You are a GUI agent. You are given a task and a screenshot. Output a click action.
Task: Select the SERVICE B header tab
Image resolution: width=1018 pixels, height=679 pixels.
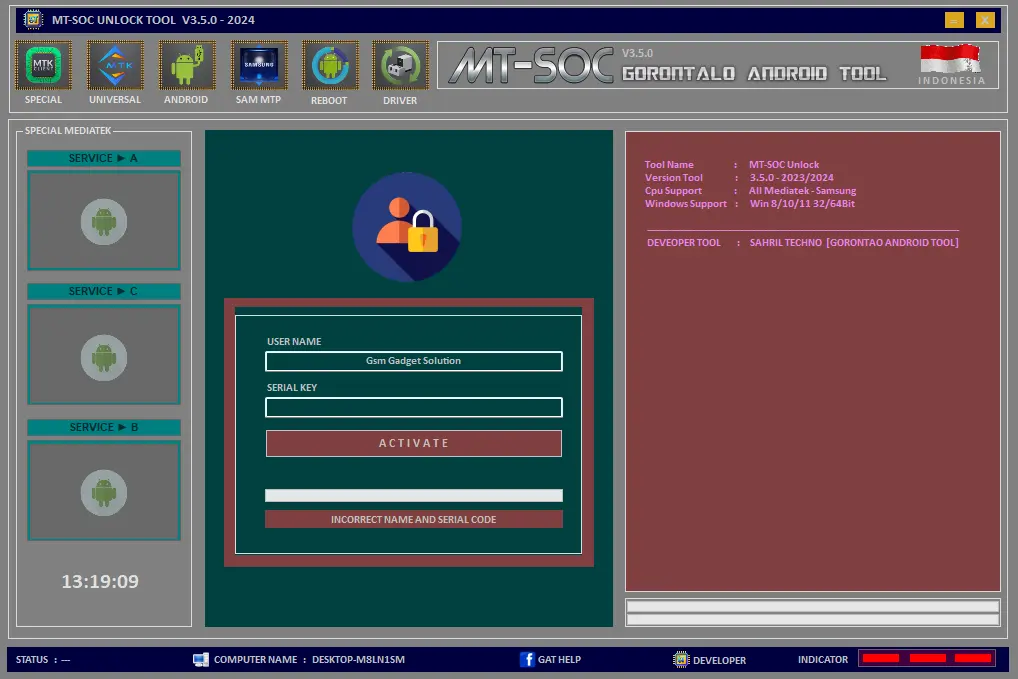click(104, 427)
